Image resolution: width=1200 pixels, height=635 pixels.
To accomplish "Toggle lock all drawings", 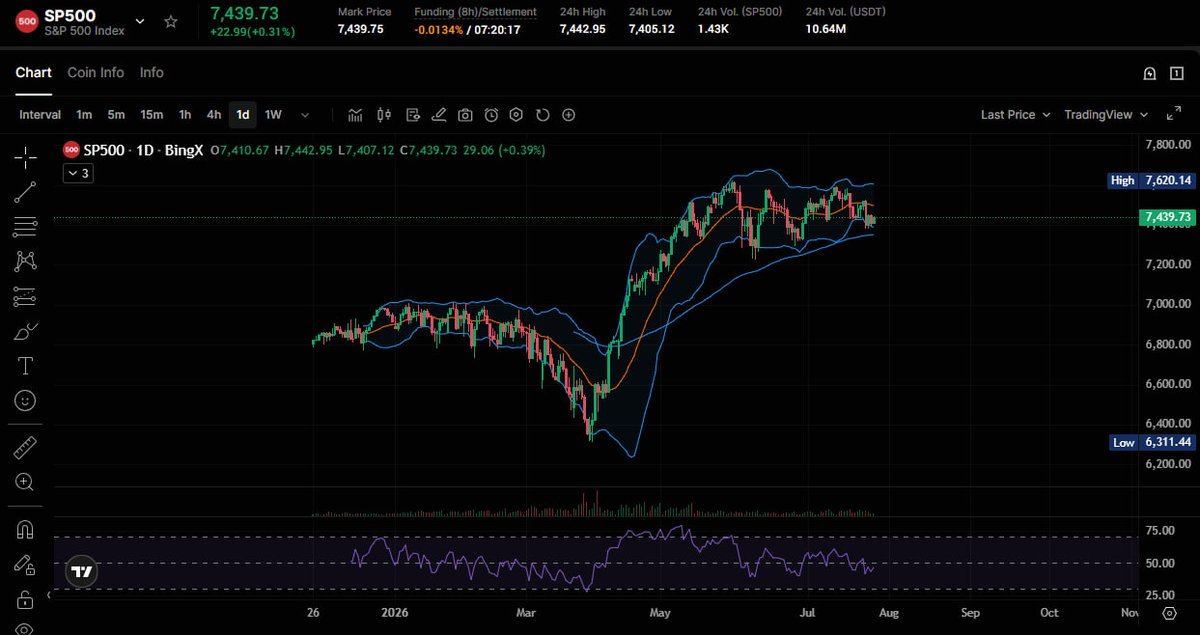I will pos(26,599).
